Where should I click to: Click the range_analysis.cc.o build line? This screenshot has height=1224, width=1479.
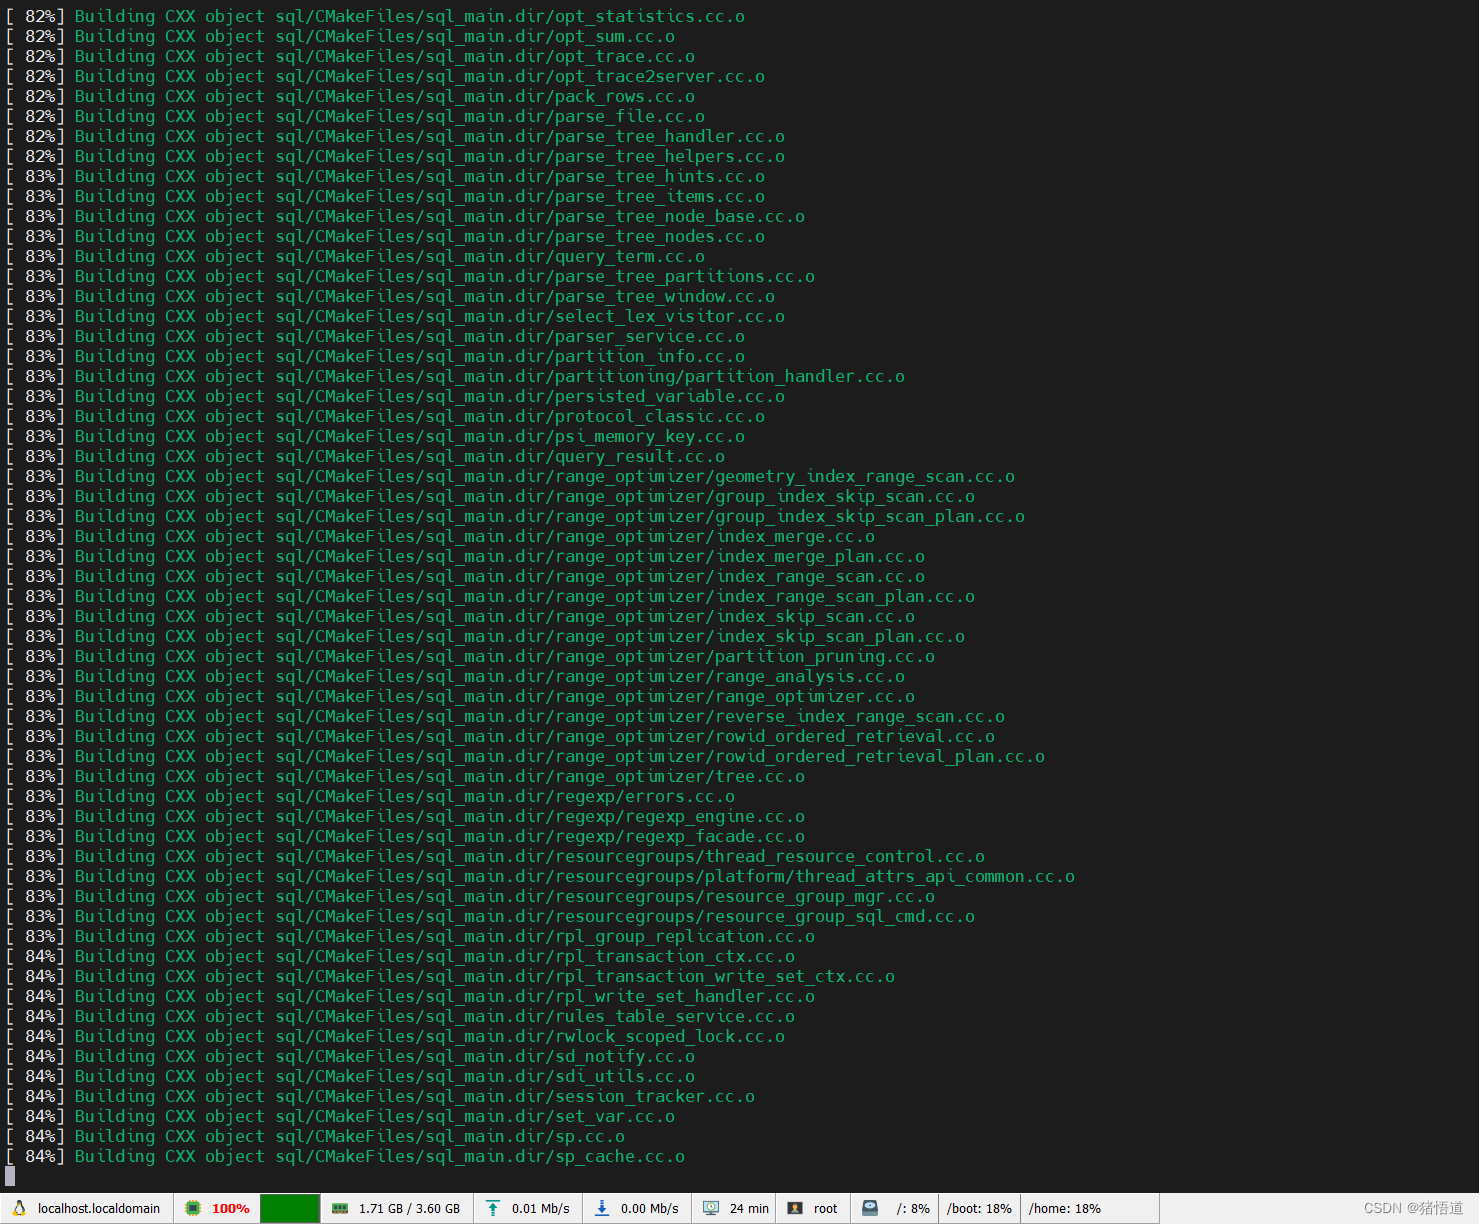coord(455,676)
